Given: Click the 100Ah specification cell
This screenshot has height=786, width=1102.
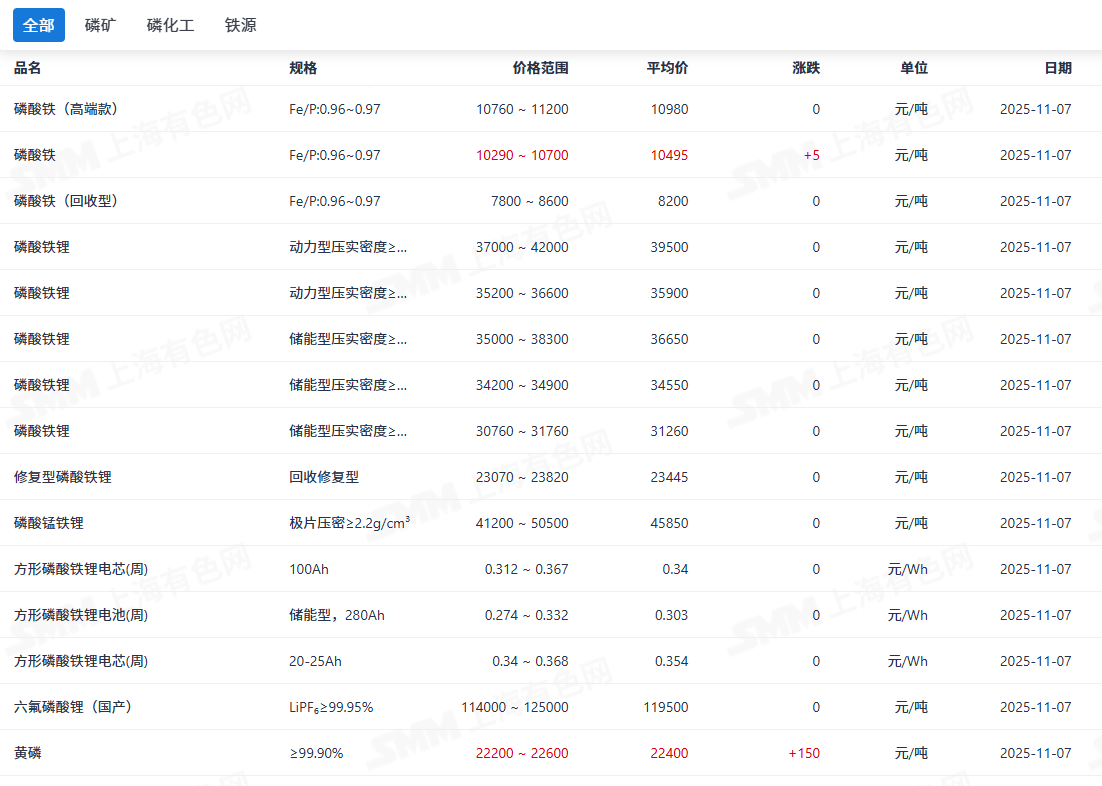Looking at the screenshot, I should tap(309, 569).
